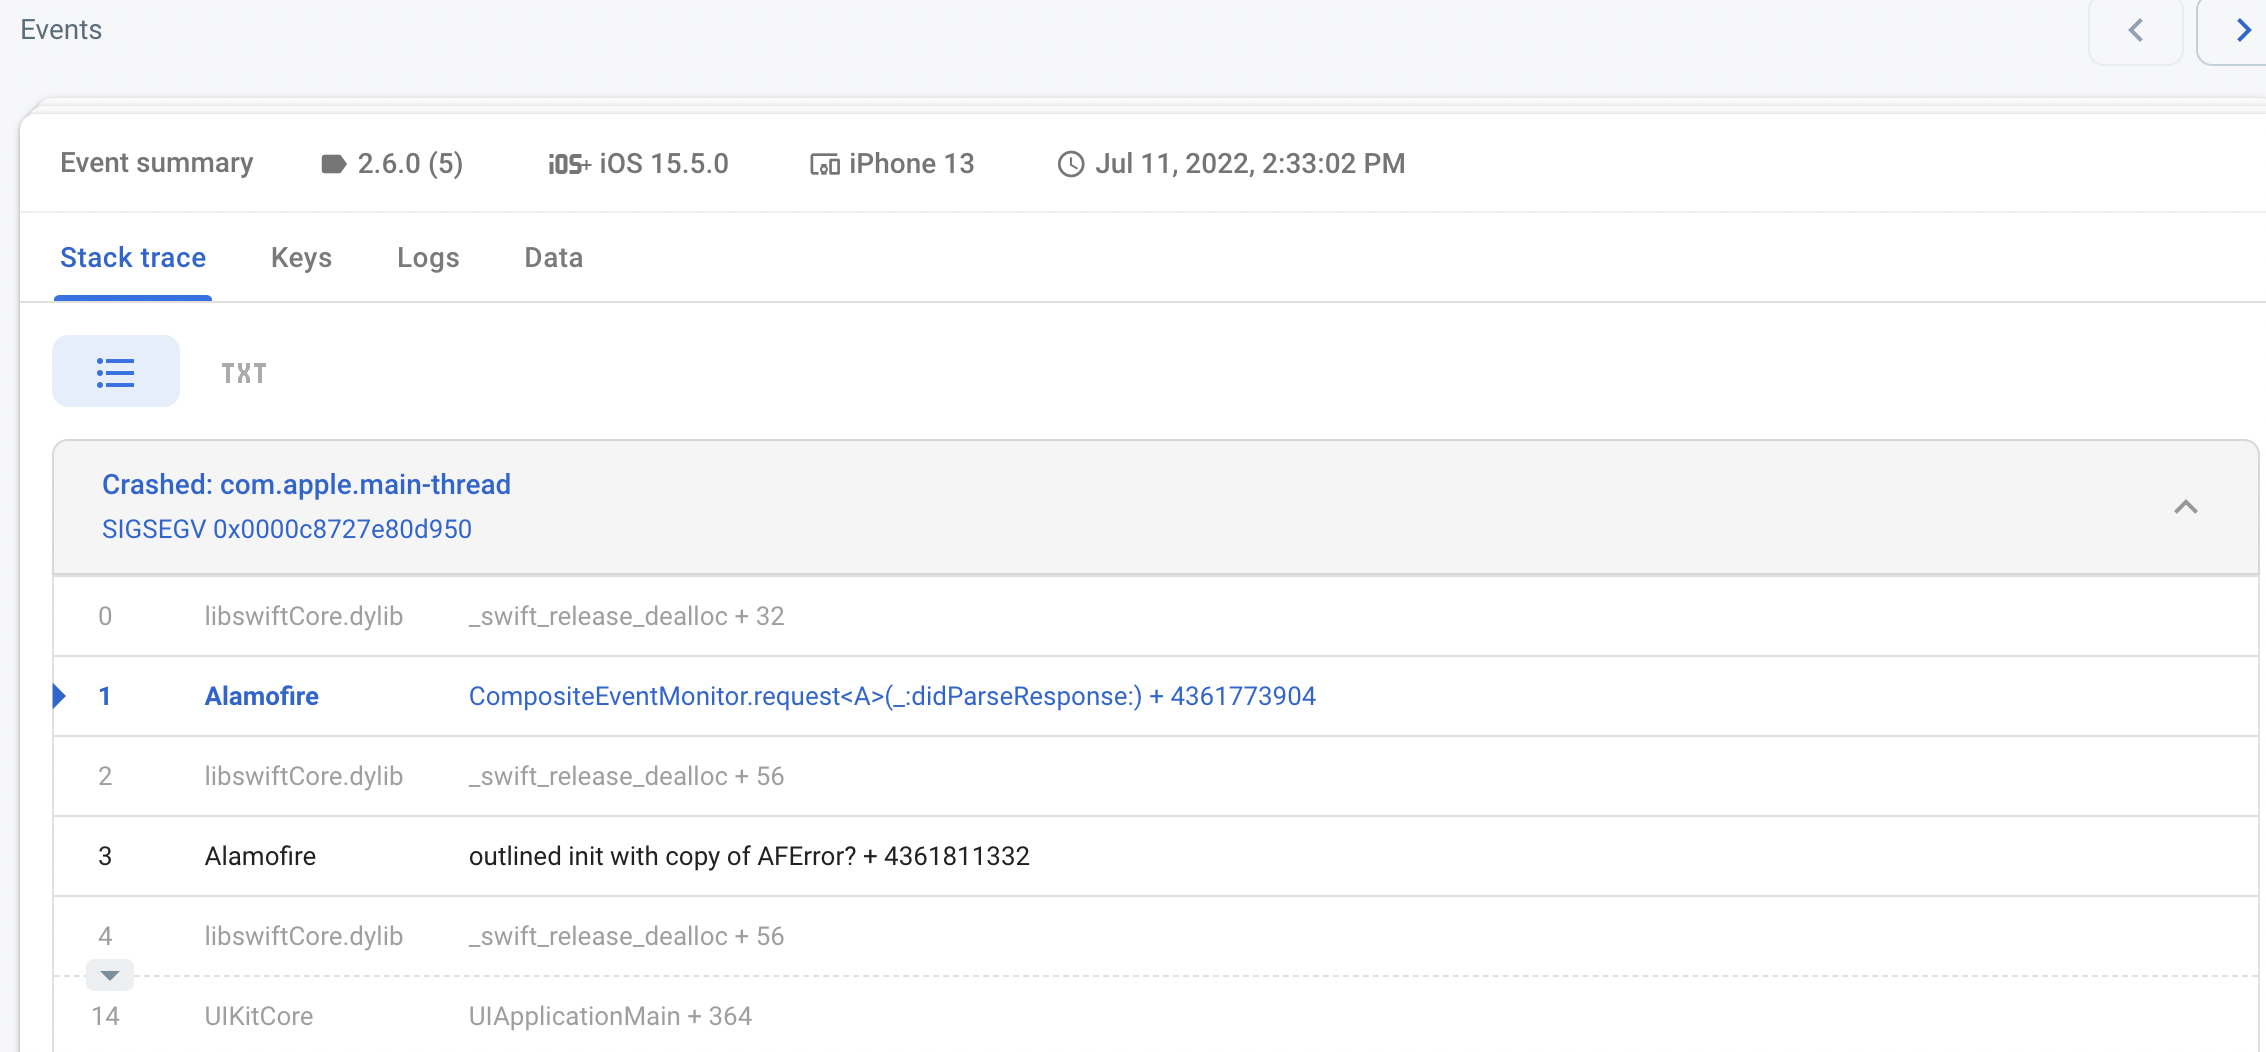
Task: Click the iPhone 13 device icon
Action: pyautogui.click(x=822, y=163)
